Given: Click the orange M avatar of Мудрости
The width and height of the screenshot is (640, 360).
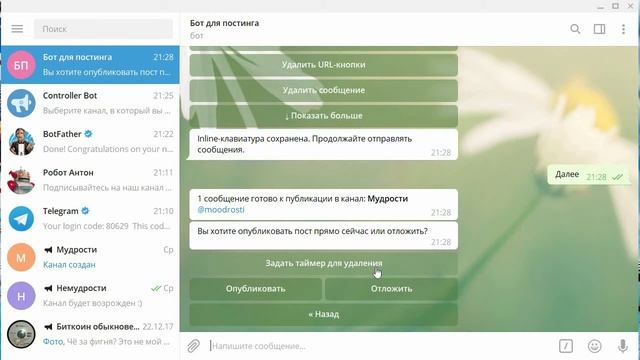Looking at the screenshot, I should tap(21, 257).
